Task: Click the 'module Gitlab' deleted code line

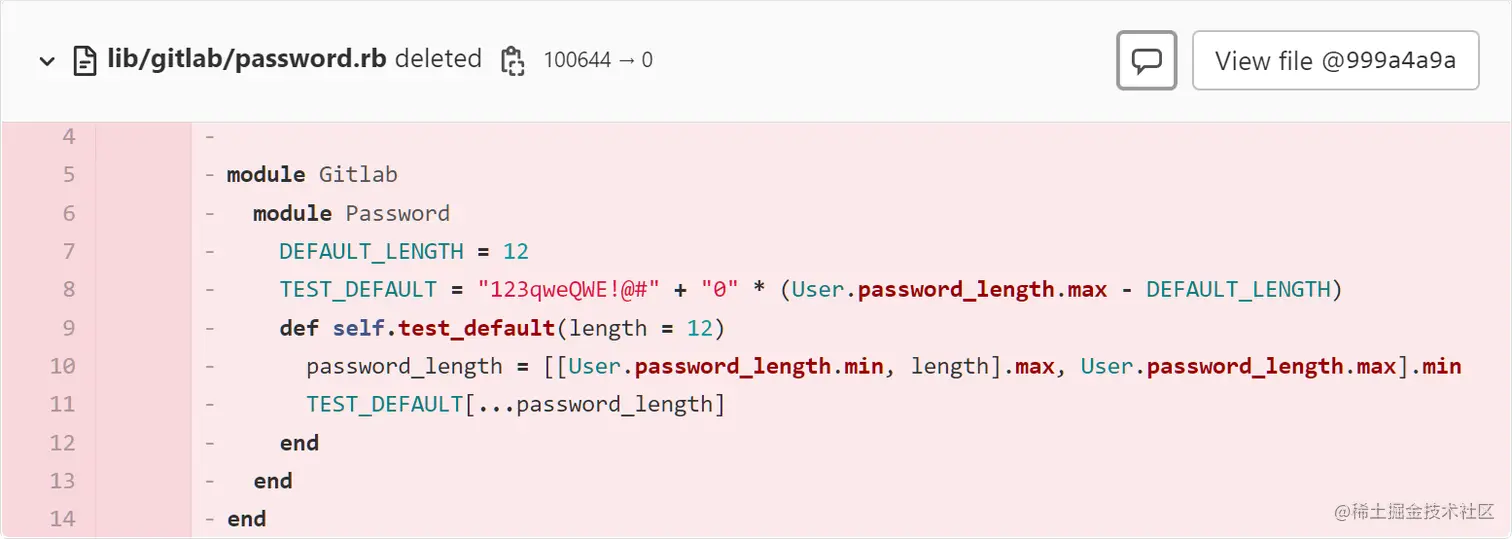Action: tap(312, 175)
